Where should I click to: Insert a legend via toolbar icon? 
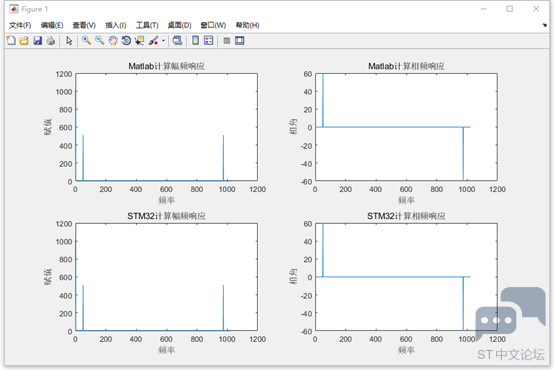tap(209, 41)
